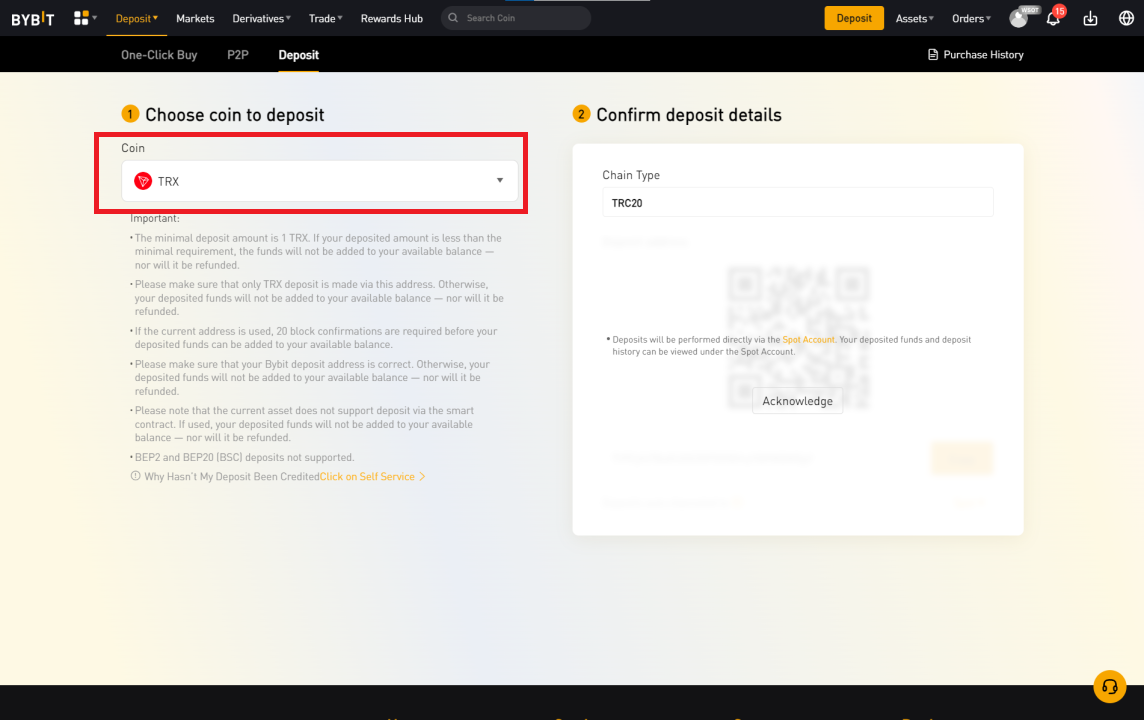Expand the Deposit menu in top navigation
Image resolution: width=1144 pixels, height=720 pixels.
(x=136, y=18)
